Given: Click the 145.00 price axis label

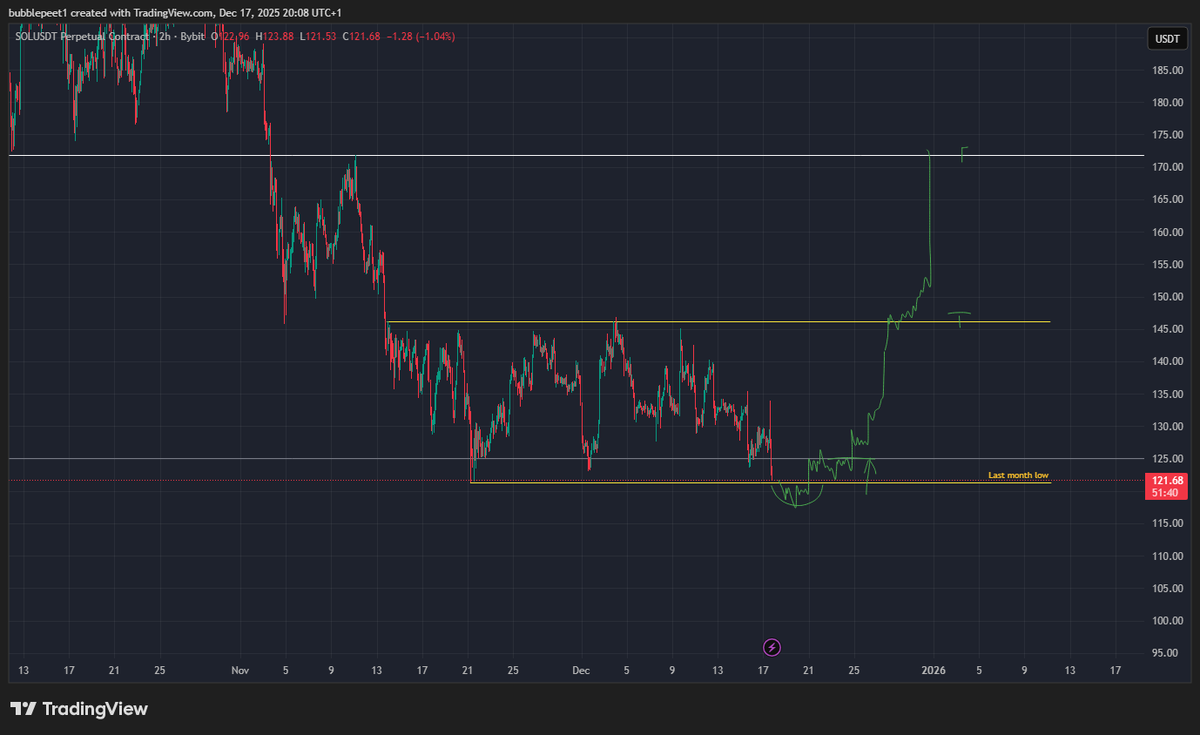Looking at the screenshot, I should click(x=1168, y=329).
